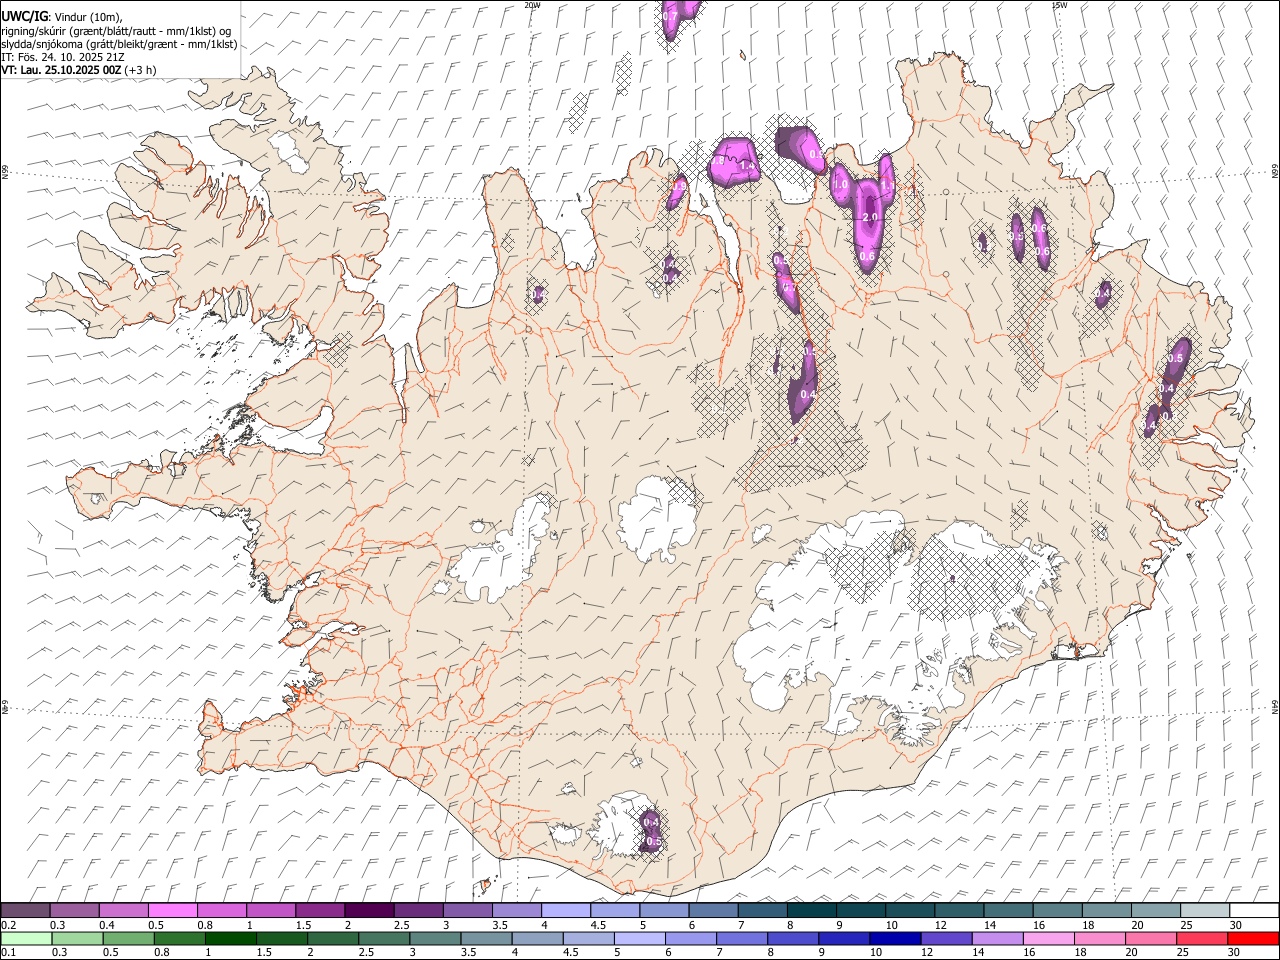Click the 'slydda/snjókoma' legend description line
The image size is (1280, 960).
[119, 44]
